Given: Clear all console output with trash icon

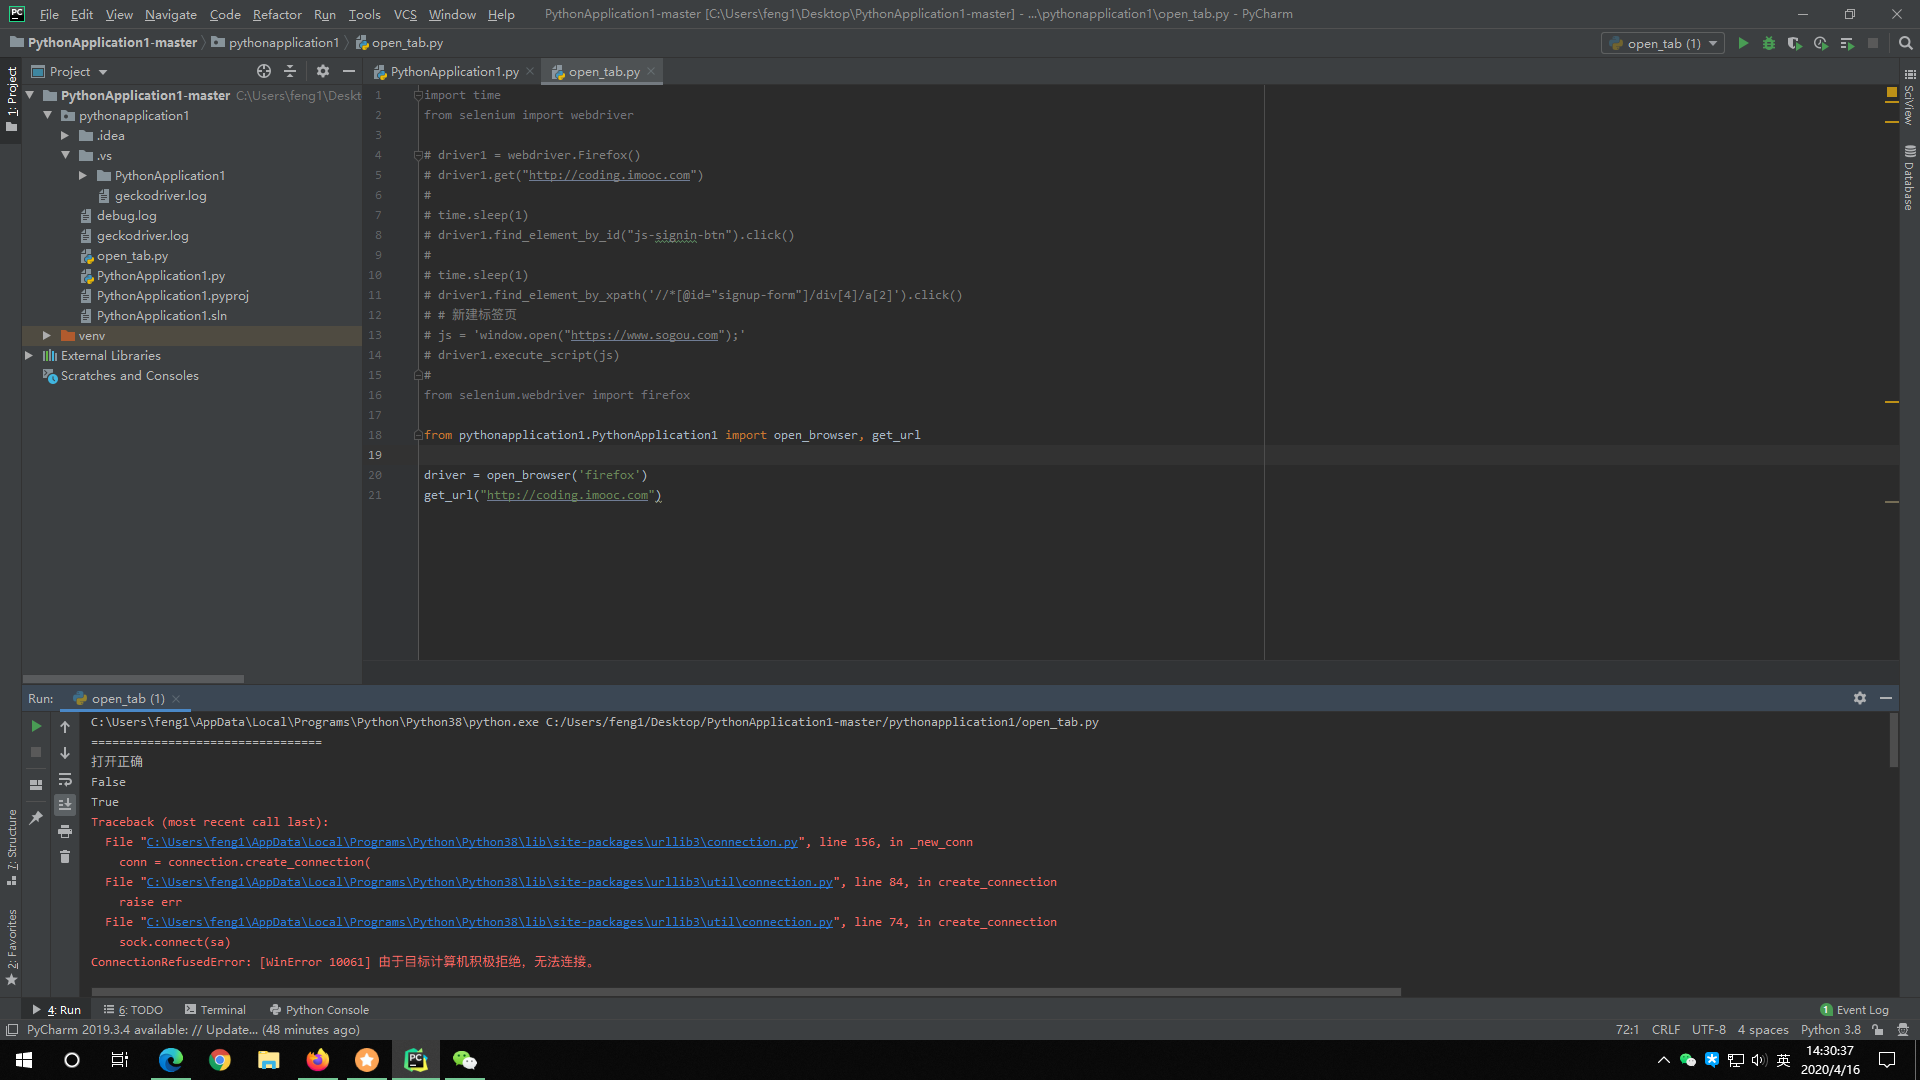Looking at the screenshot, I should [x=65, y=857].
